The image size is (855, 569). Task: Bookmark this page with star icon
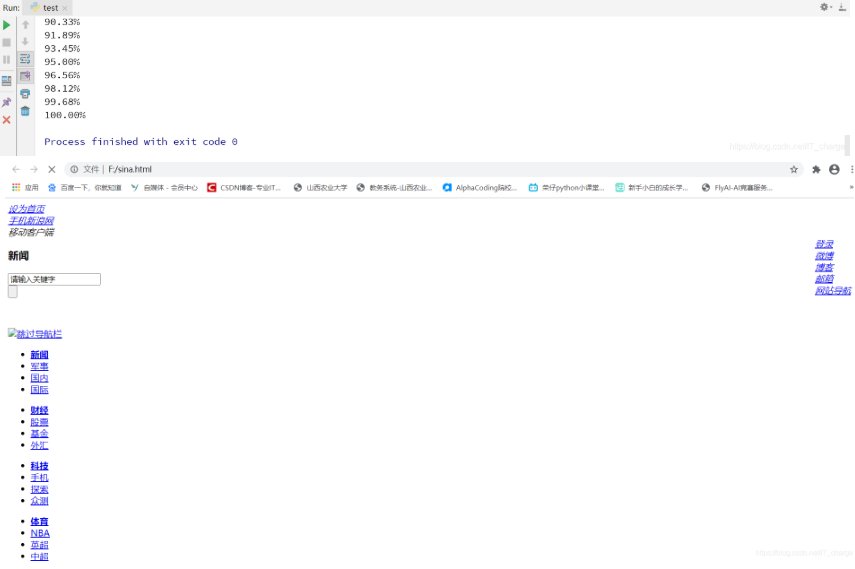[794, 170]
